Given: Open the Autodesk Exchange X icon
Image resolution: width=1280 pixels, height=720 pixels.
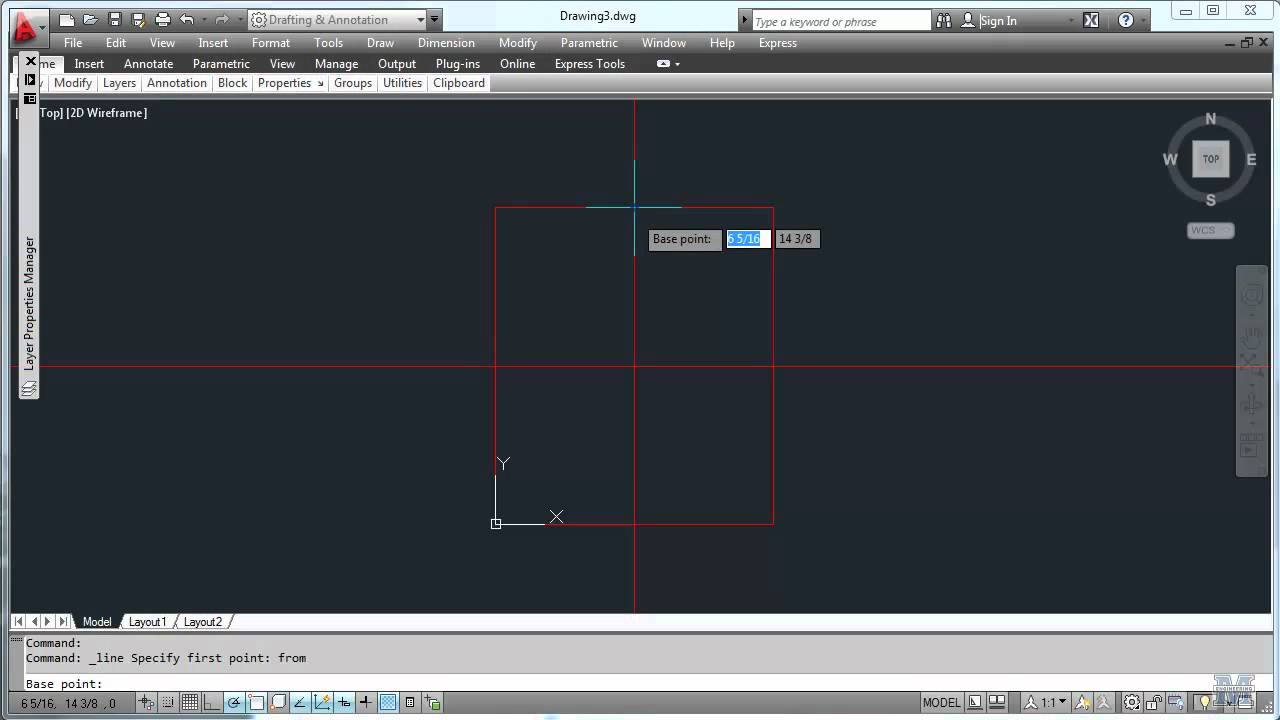Looking at the screenshot, I should tap(1091, 20).
